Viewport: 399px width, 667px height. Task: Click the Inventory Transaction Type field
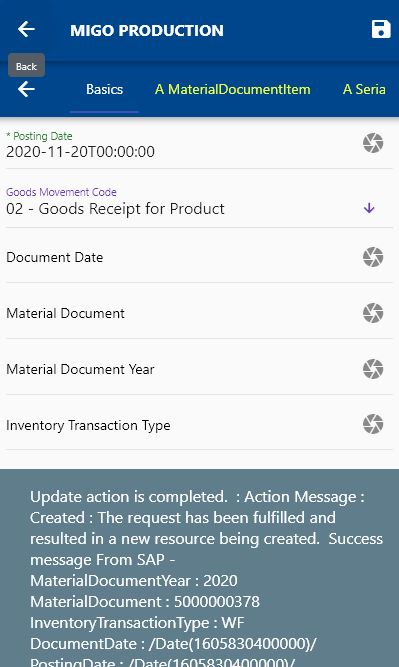tap(181, 425)
